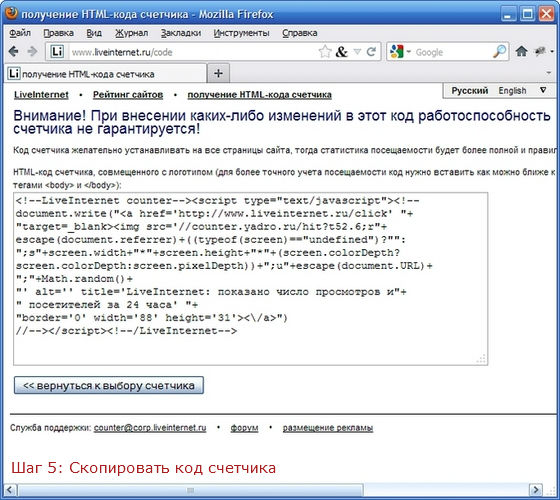Go to the home page icon
This screenshot has width=560, height=500.
(521, 52)
